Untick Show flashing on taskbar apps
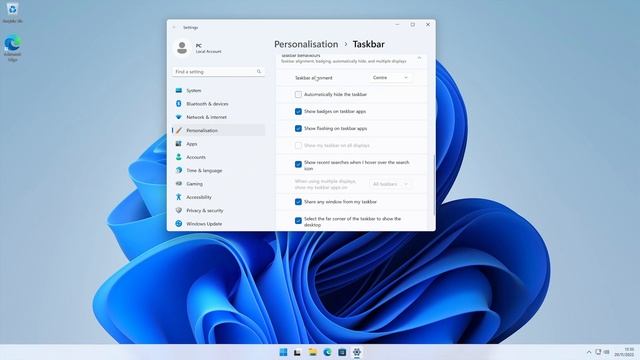This screenshot has width=640, height=360. click(298, 129)
